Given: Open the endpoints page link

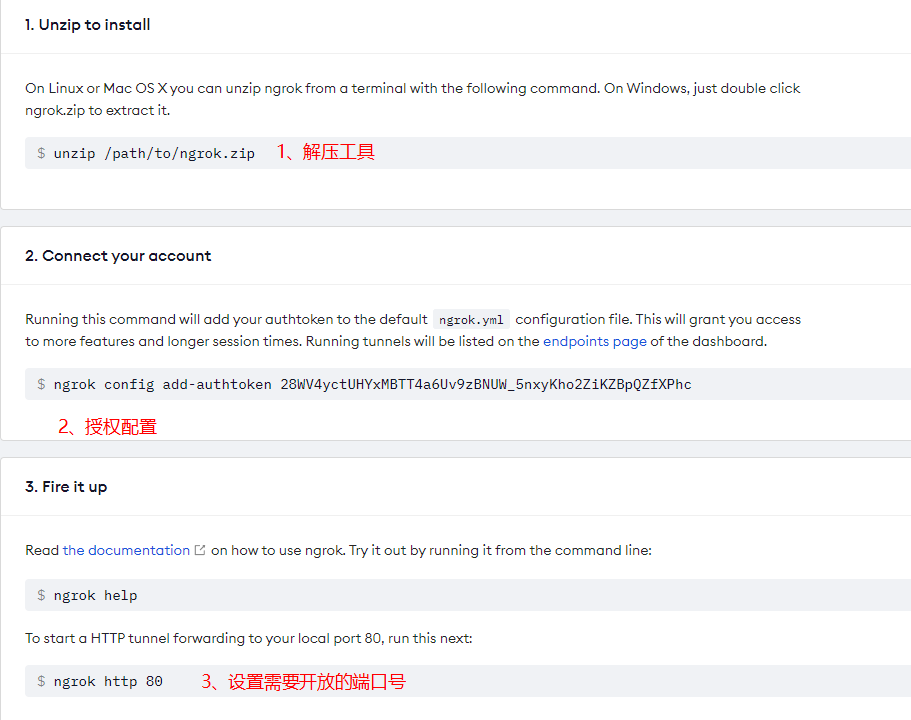Looking at the screenshot, I should 594,341.
